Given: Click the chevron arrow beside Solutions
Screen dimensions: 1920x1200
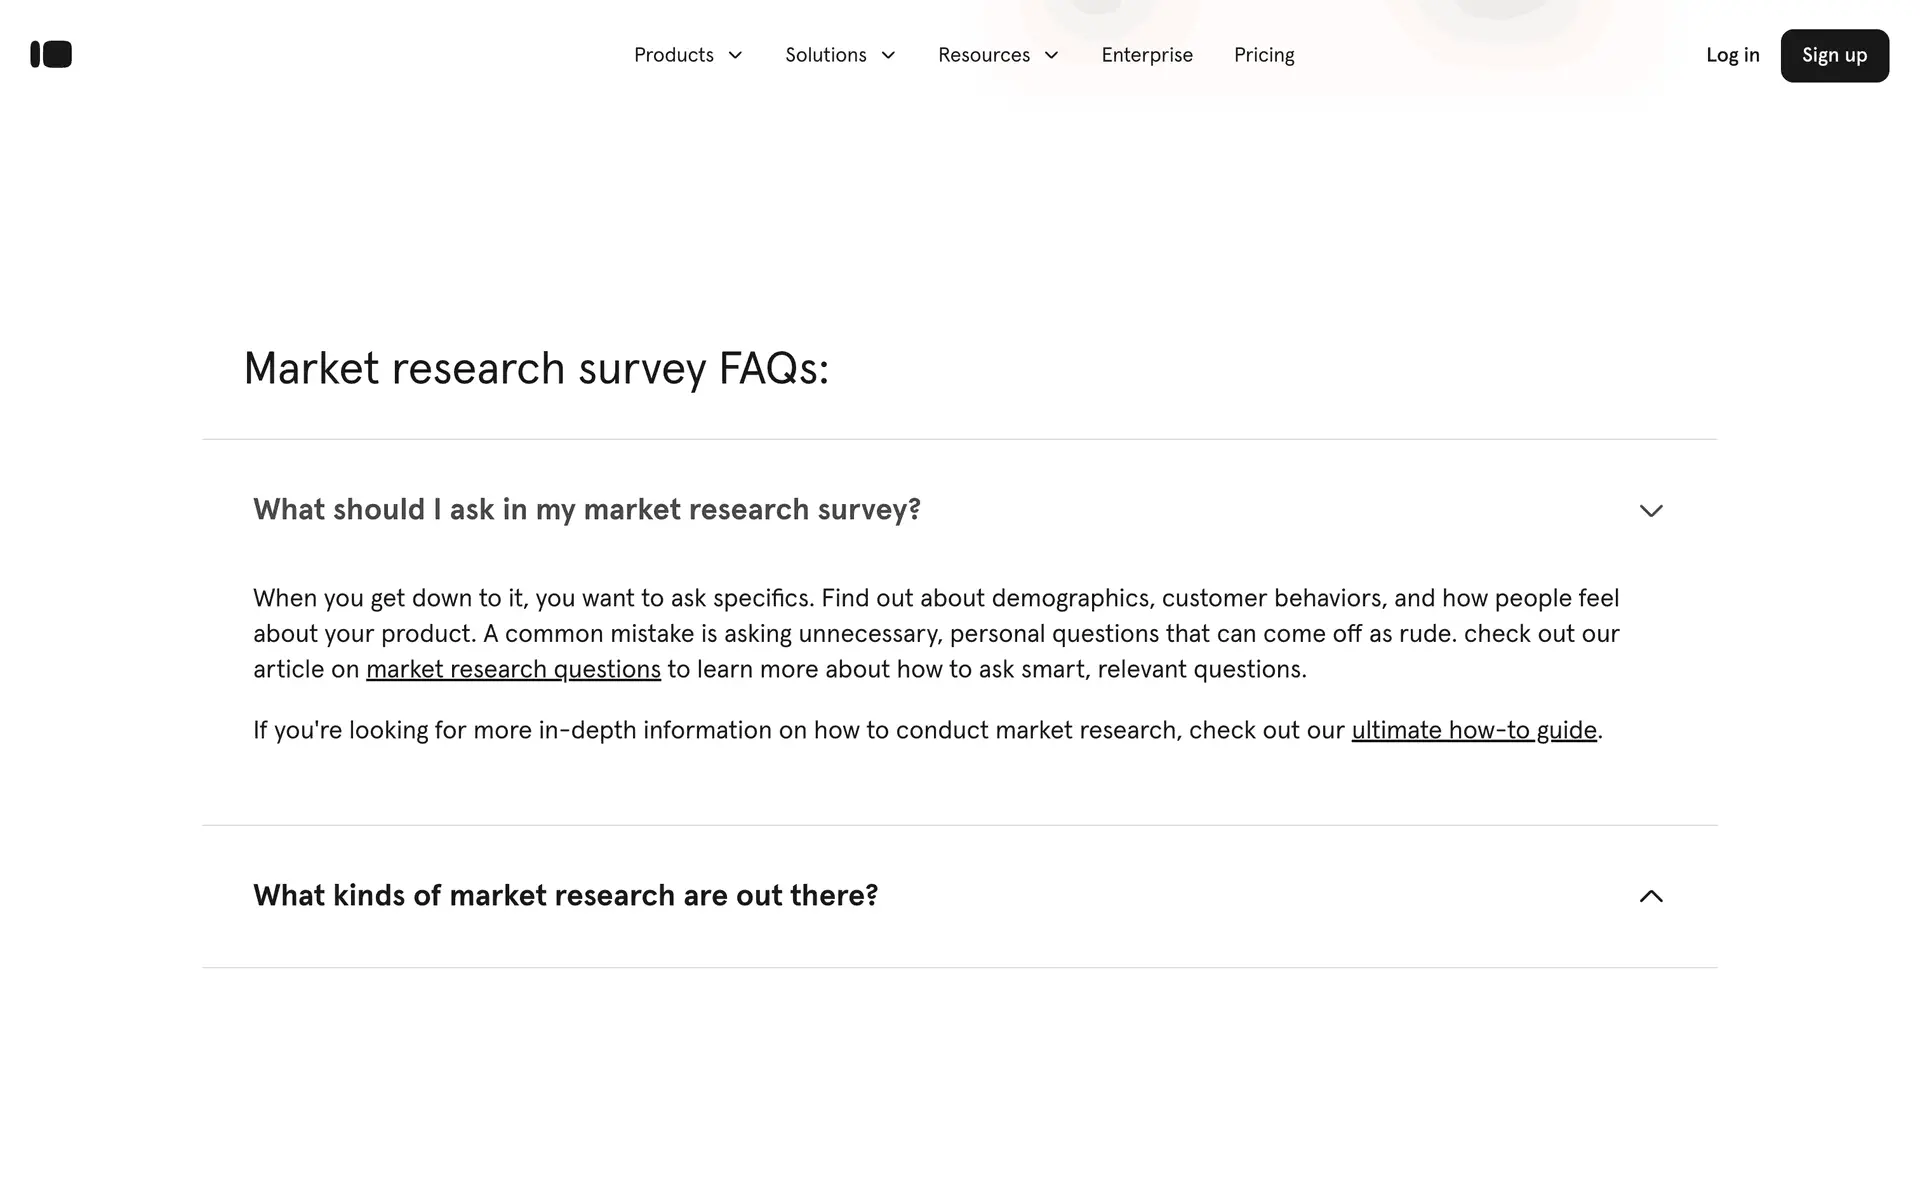Looking at the screenshot, I should tap(888, 56).
